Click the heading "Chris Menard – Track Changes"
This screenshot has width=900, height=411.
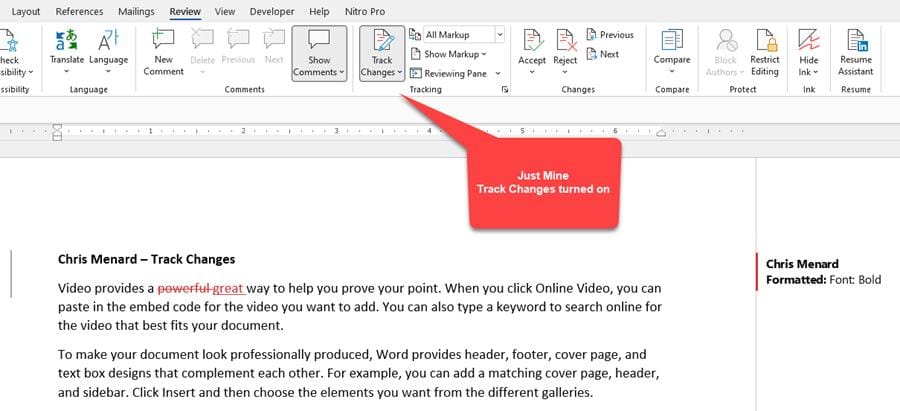point(146,259)
